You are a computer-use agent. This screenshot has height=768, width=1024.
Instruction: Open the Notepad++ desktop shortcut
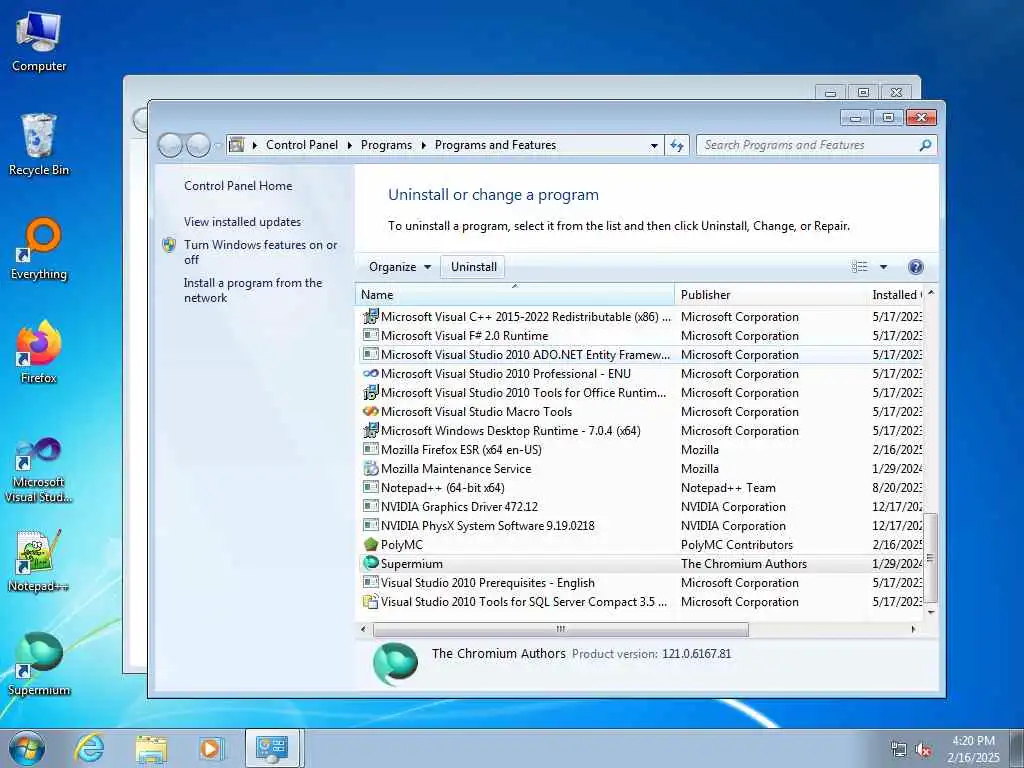point(39,561)
